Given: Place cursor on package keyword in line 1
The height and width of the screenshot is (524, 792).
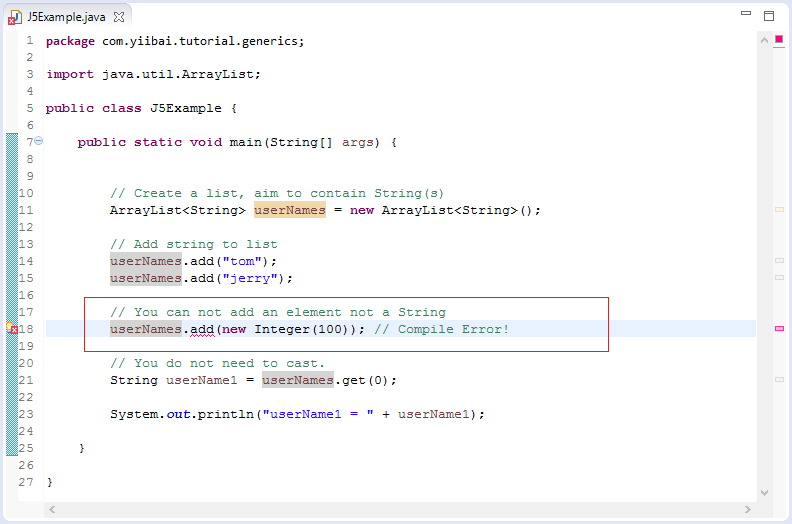Looking at the screenshot, I should coord(70,41).
